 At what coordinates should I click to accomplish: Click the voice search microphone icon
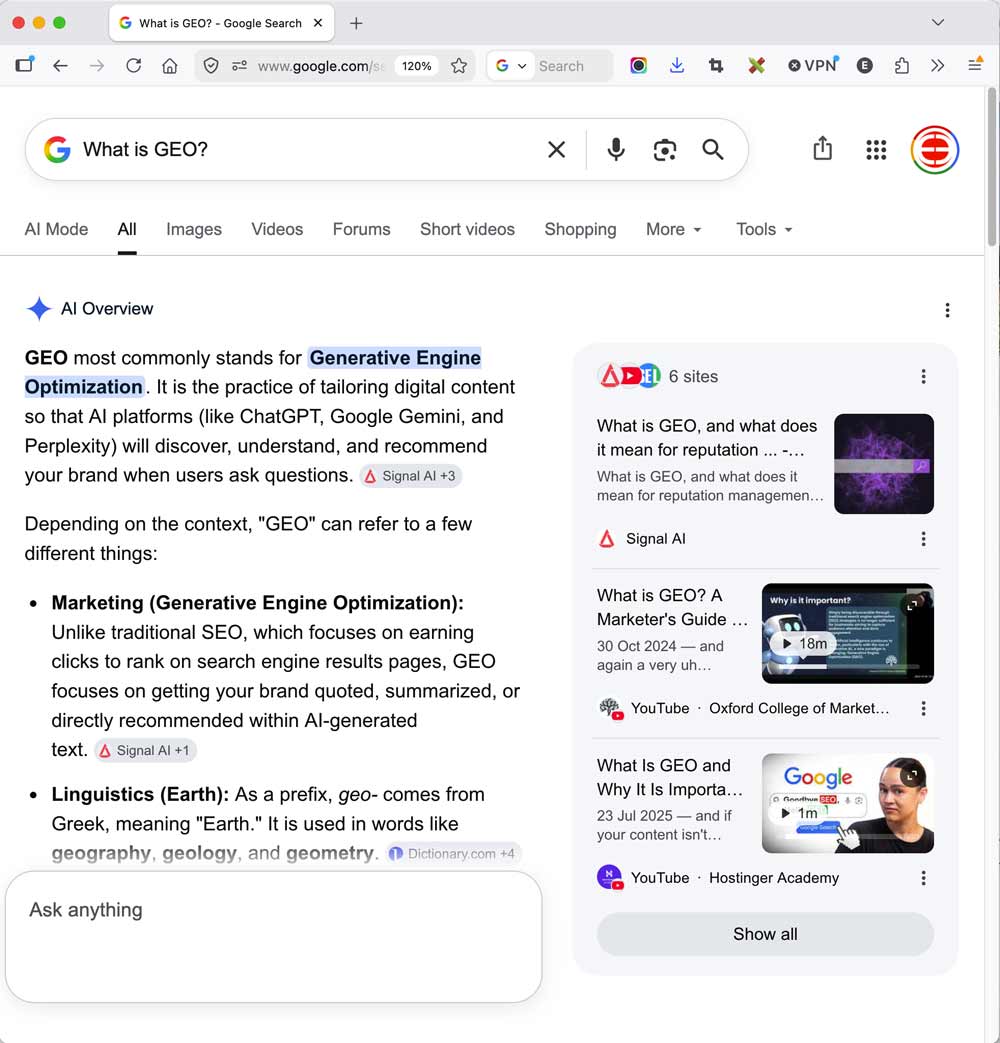pyautogui.click(x=616, y=150)
